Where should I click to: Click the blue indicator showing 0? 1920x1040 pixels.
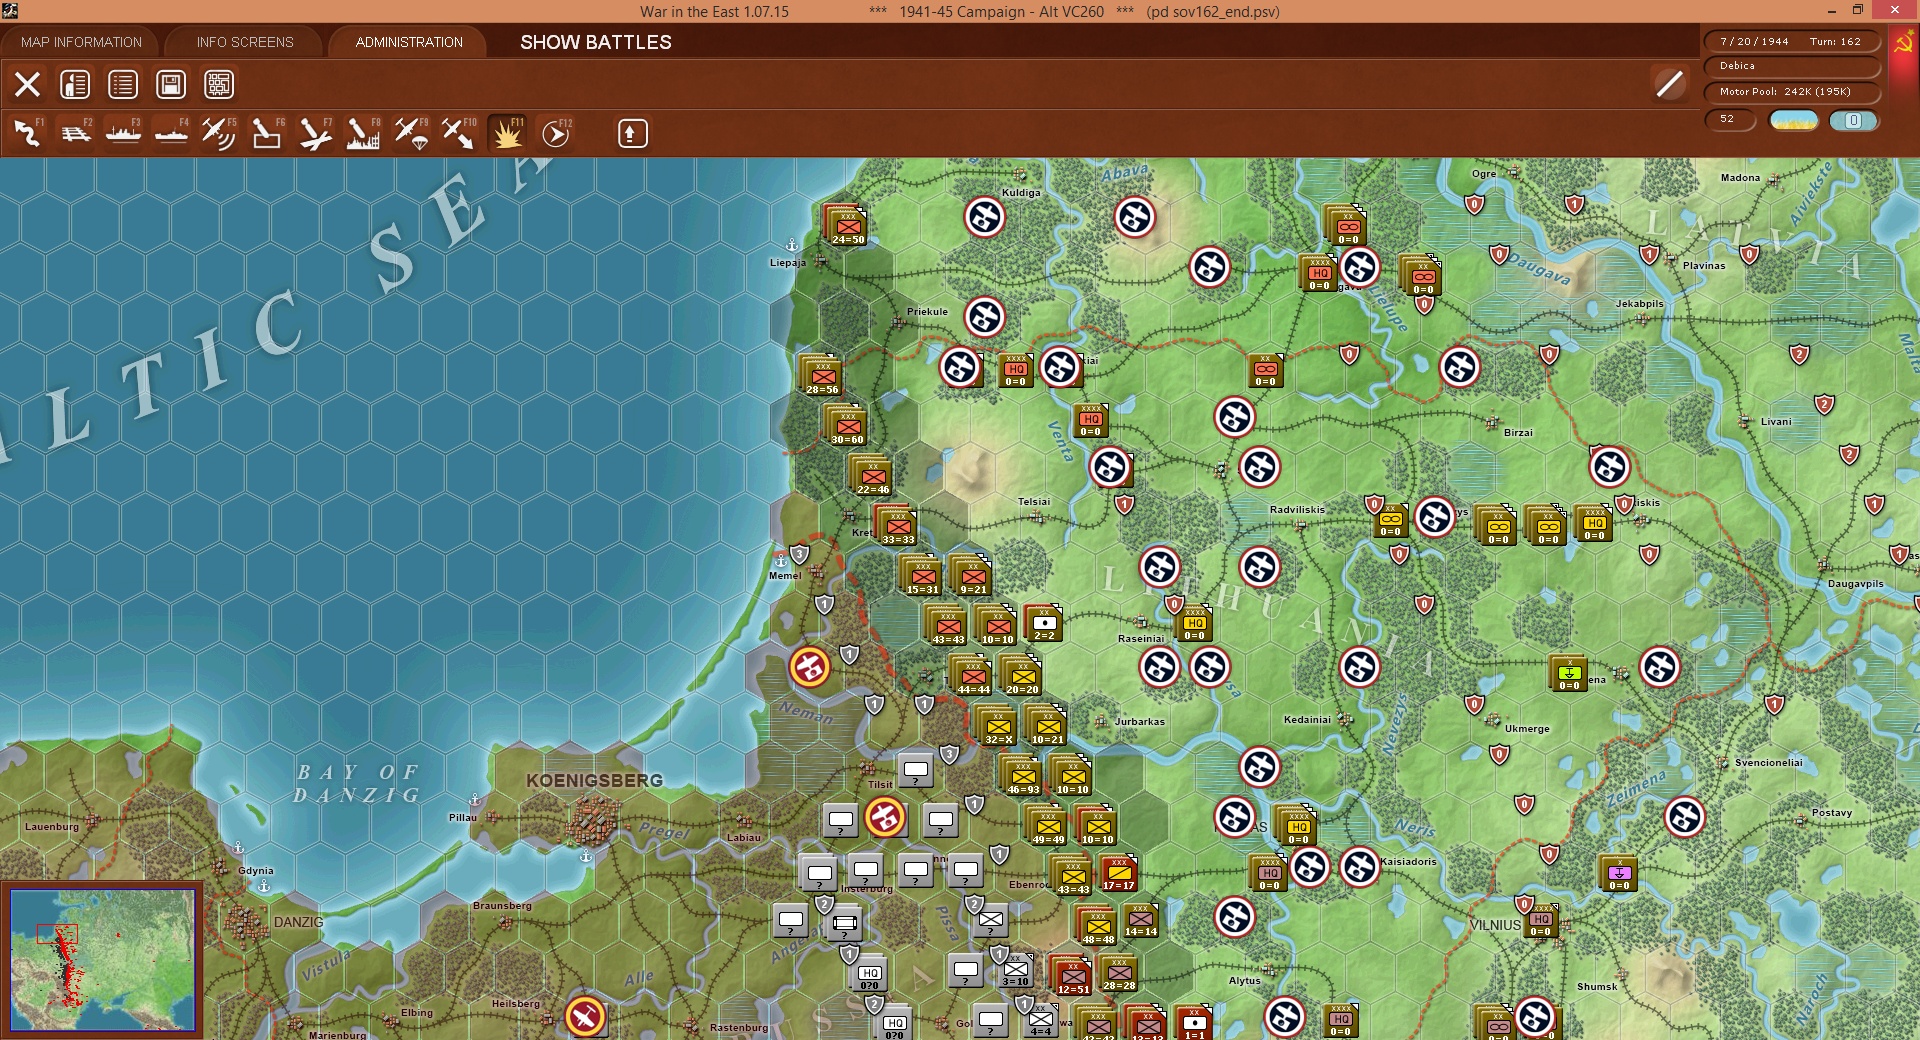tap(1854, 120)
